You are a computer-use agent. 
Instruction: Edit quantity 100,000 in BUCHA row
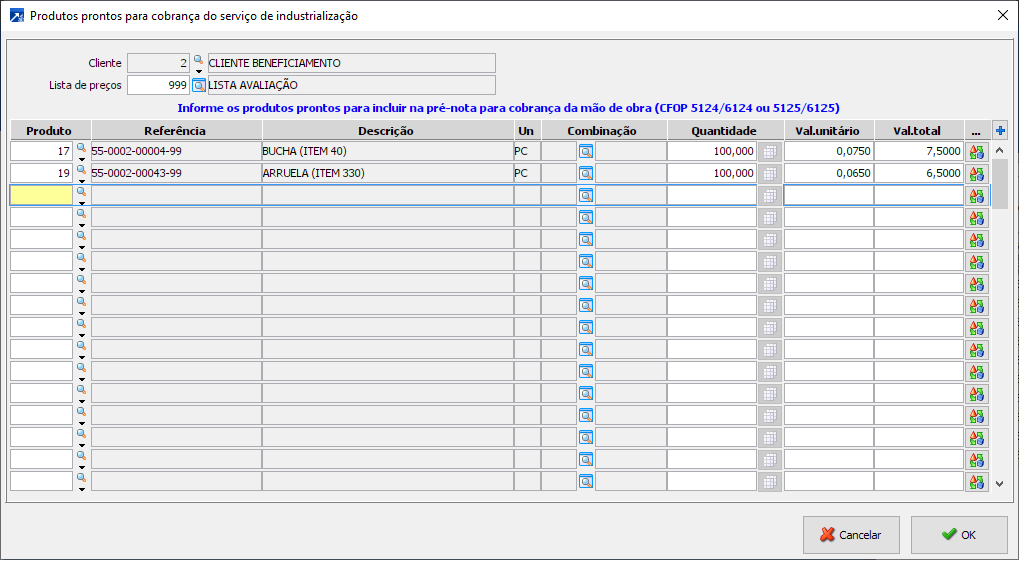(x=712, y=151)
